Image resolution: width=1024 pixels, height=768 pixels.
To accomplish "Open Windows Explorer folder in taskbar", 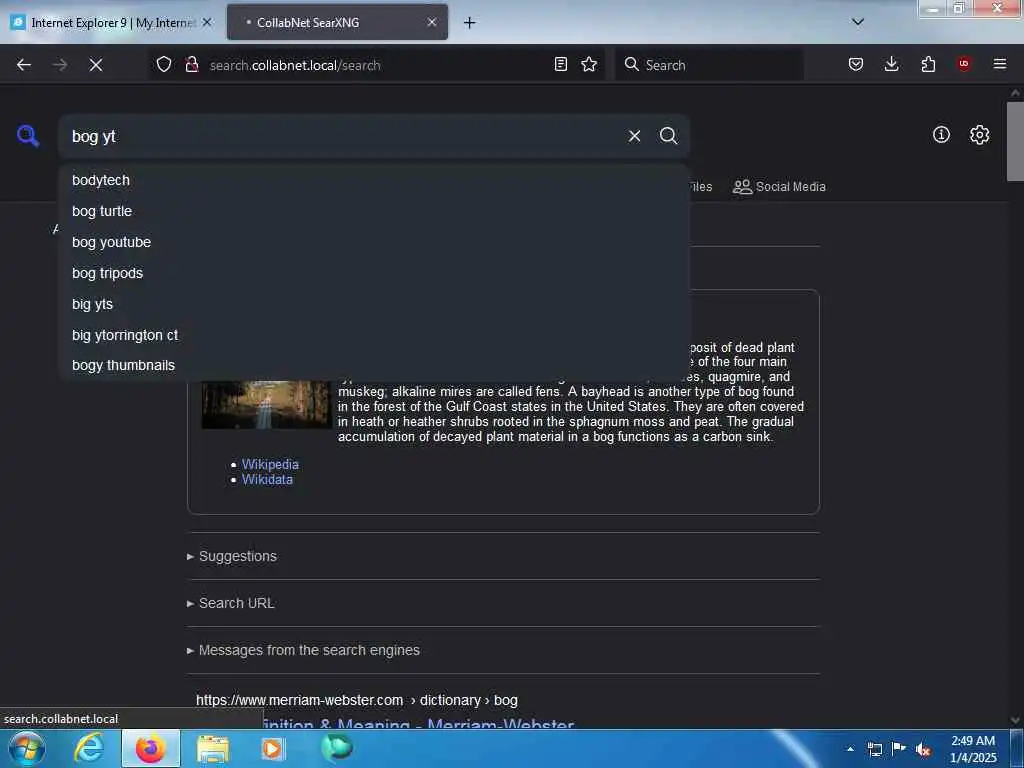I will (x=213, y=748).
